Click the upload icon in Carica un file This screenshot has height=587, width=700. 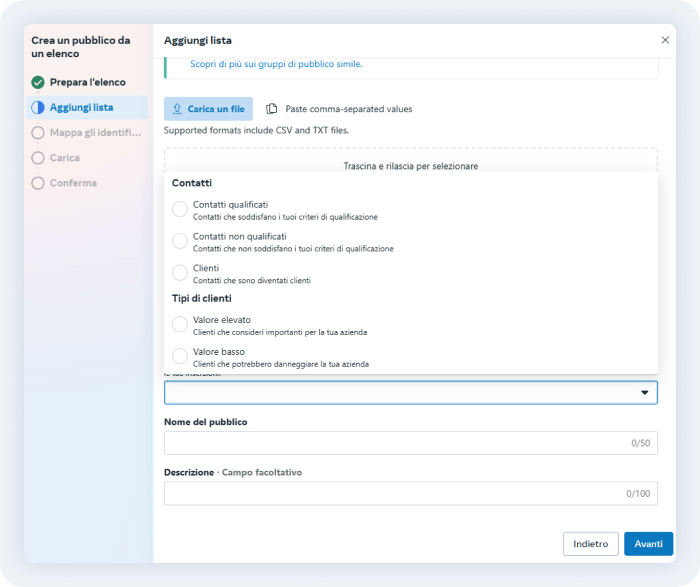(x=177, y=109)
